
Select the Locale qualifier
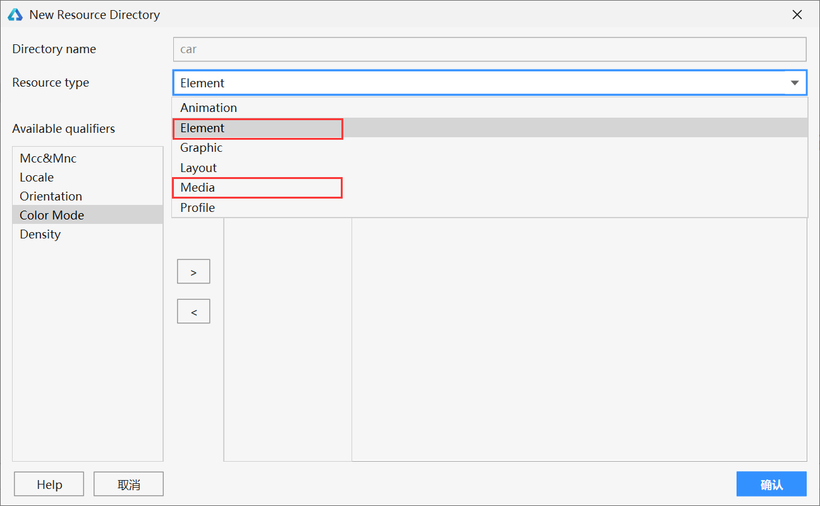(x=88, y=177)
